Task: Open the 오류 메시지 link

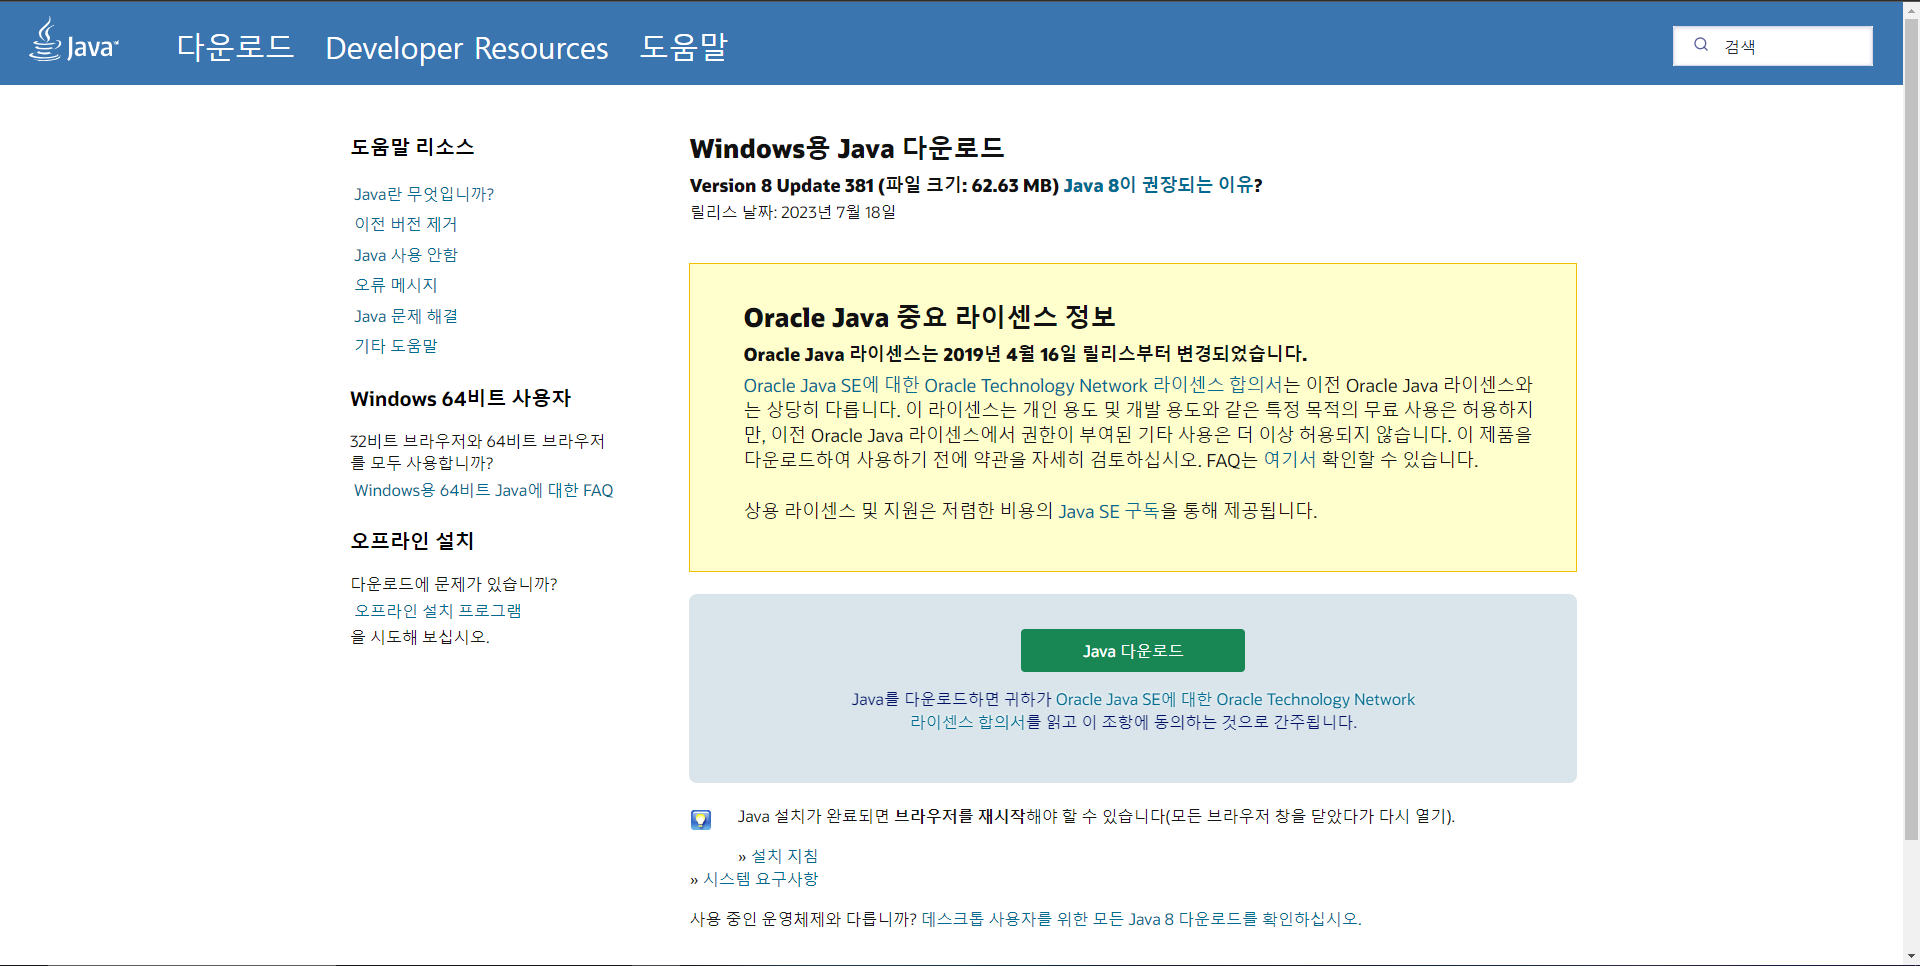Action: [396, 285]
